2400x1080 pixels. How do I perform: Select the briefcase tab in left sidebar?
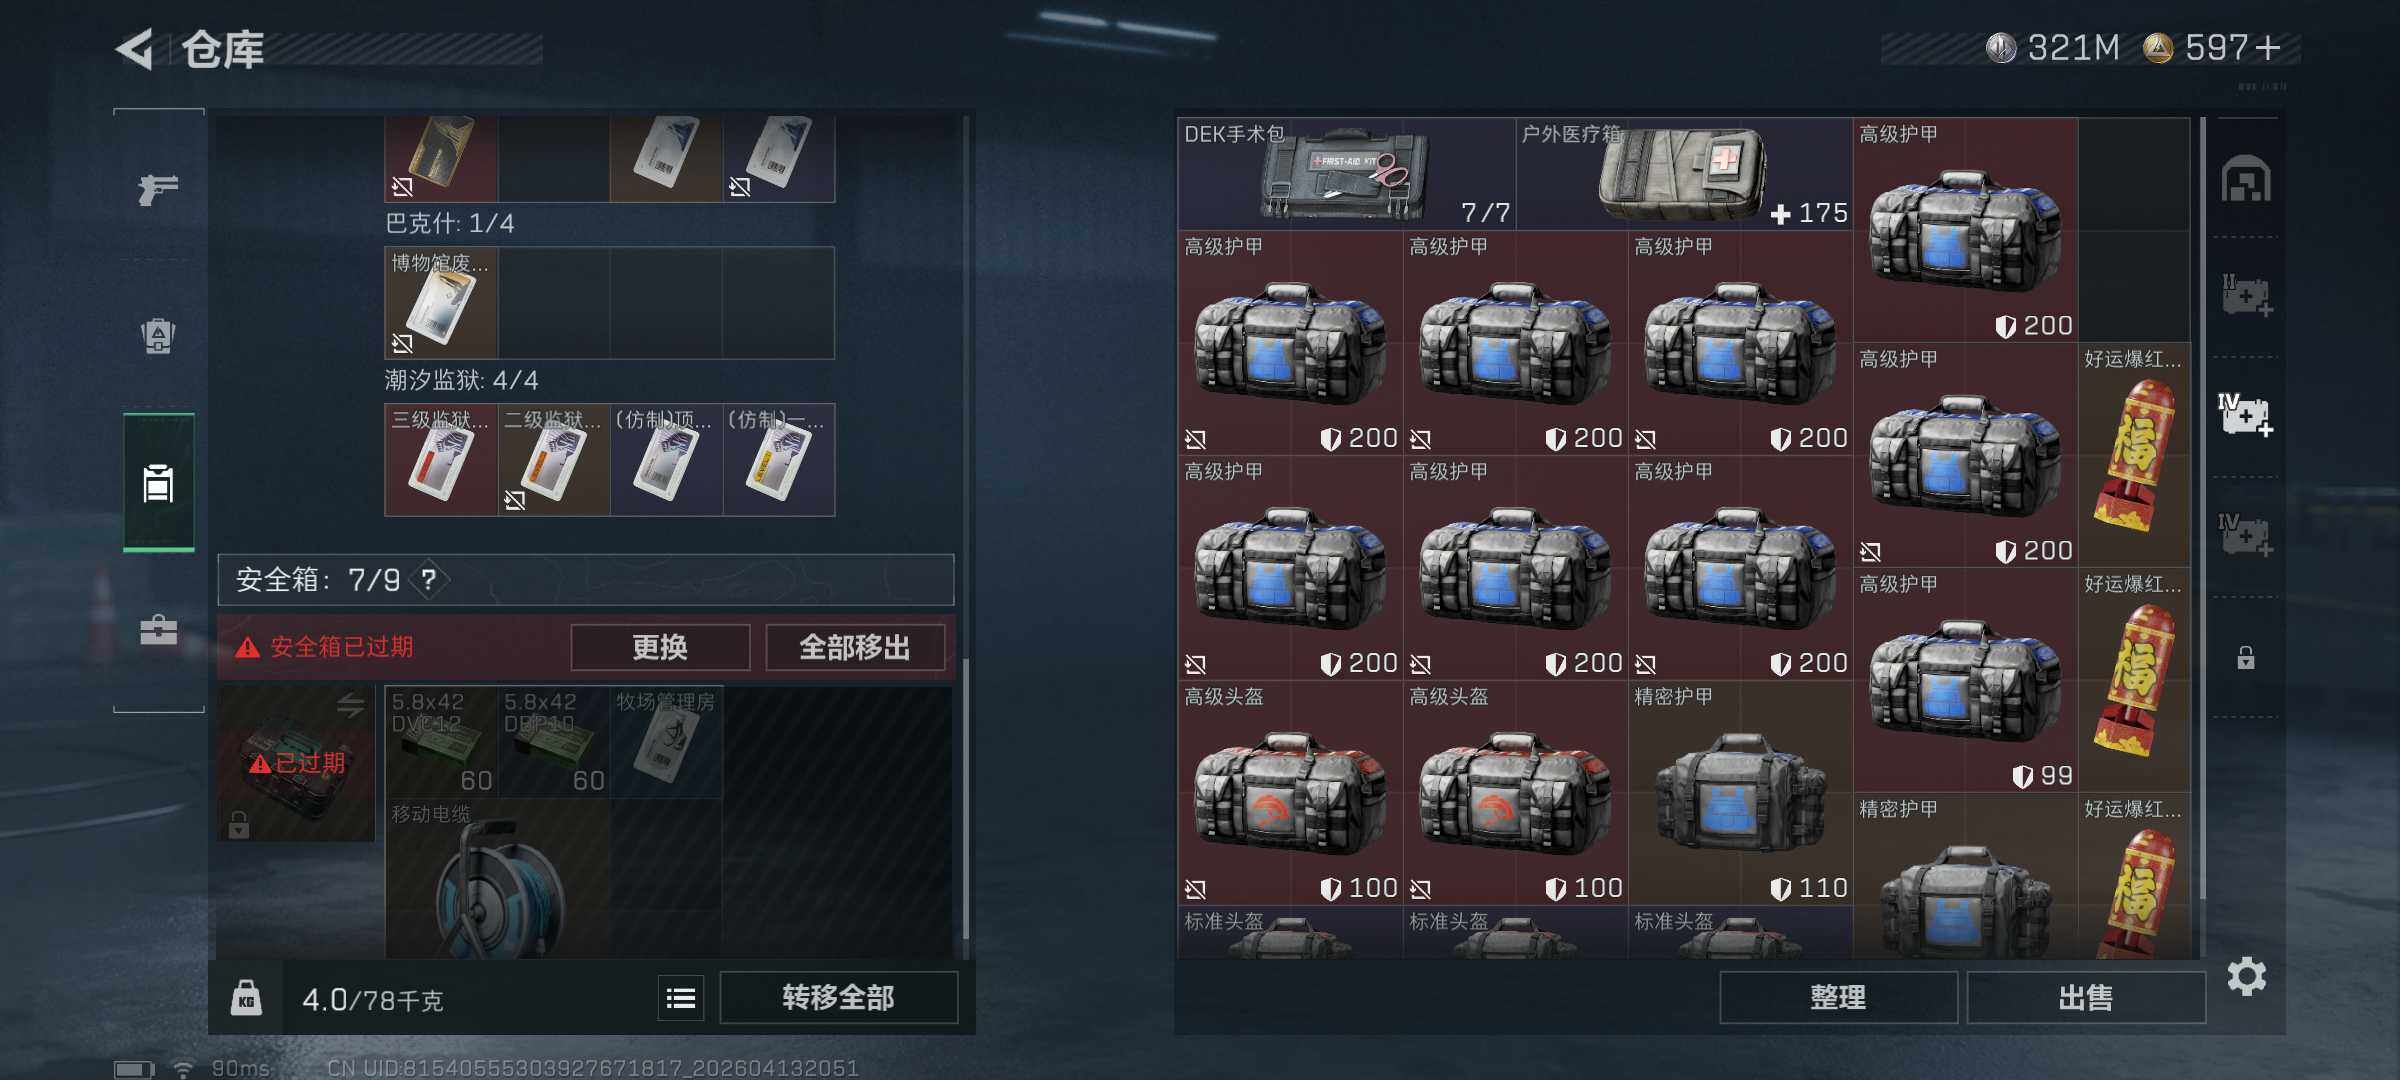tap(158, 630)
